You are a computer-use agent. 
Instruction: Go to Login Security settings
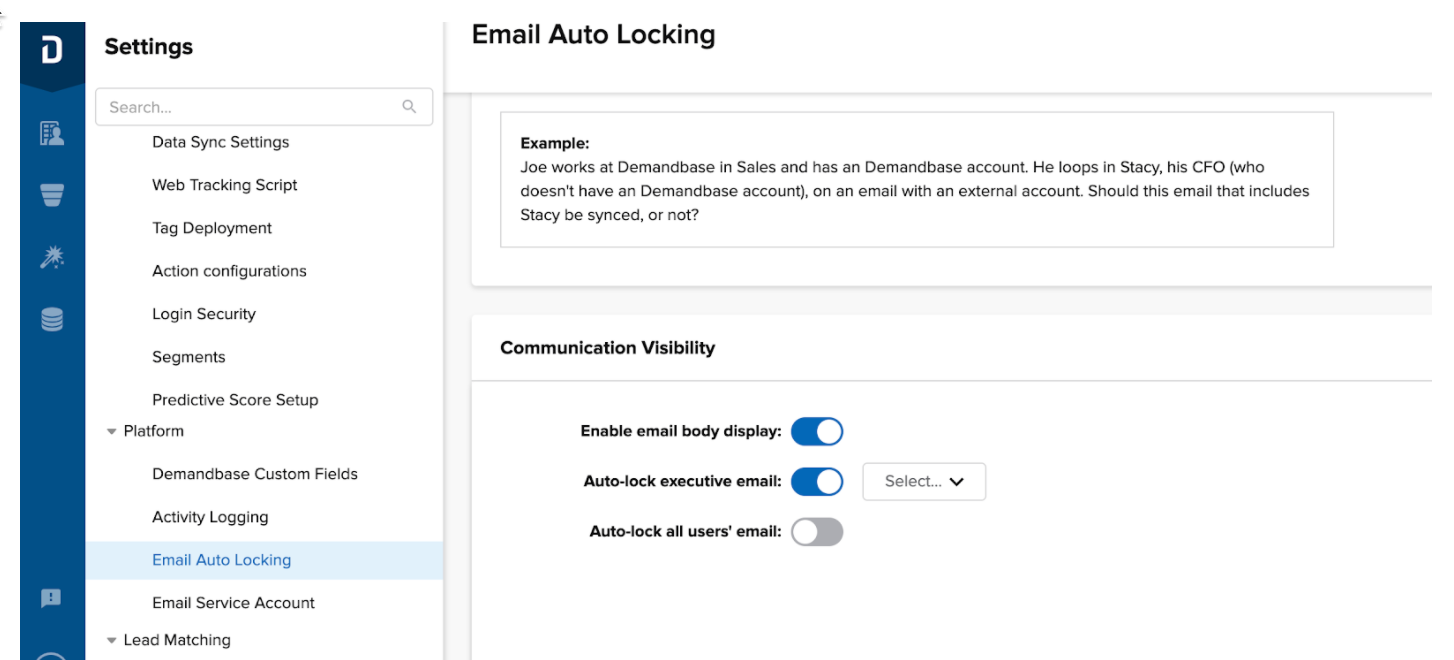coord(204,314)
